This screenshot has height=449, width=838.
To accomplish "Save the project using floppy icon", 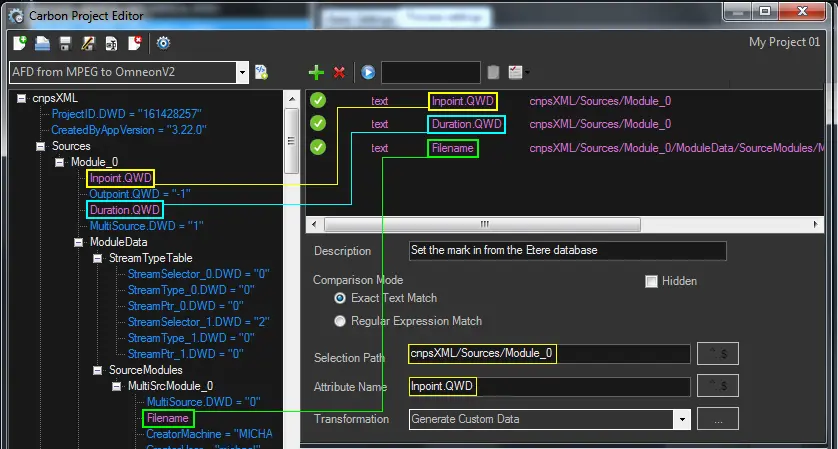I will tap(66, 43).
